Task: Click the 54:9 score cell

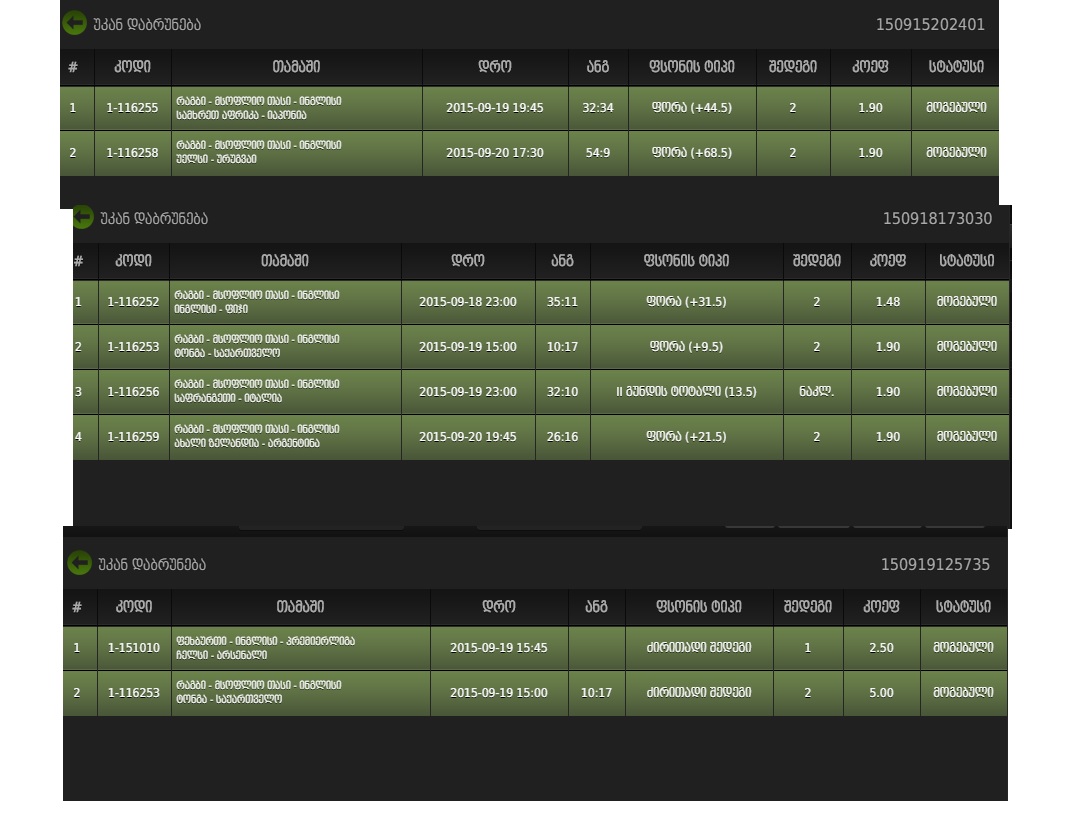Action: click(598, 153)
